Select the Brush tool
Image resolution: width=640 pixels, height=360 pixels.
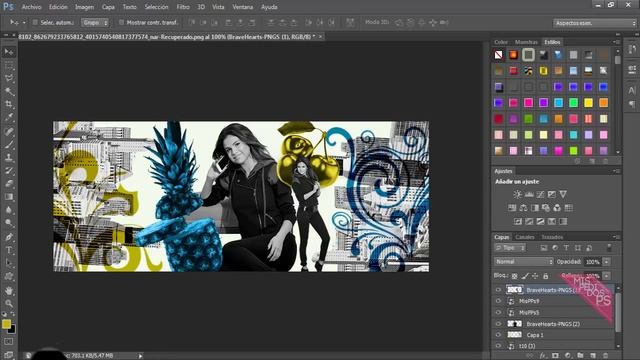(9, 144)
